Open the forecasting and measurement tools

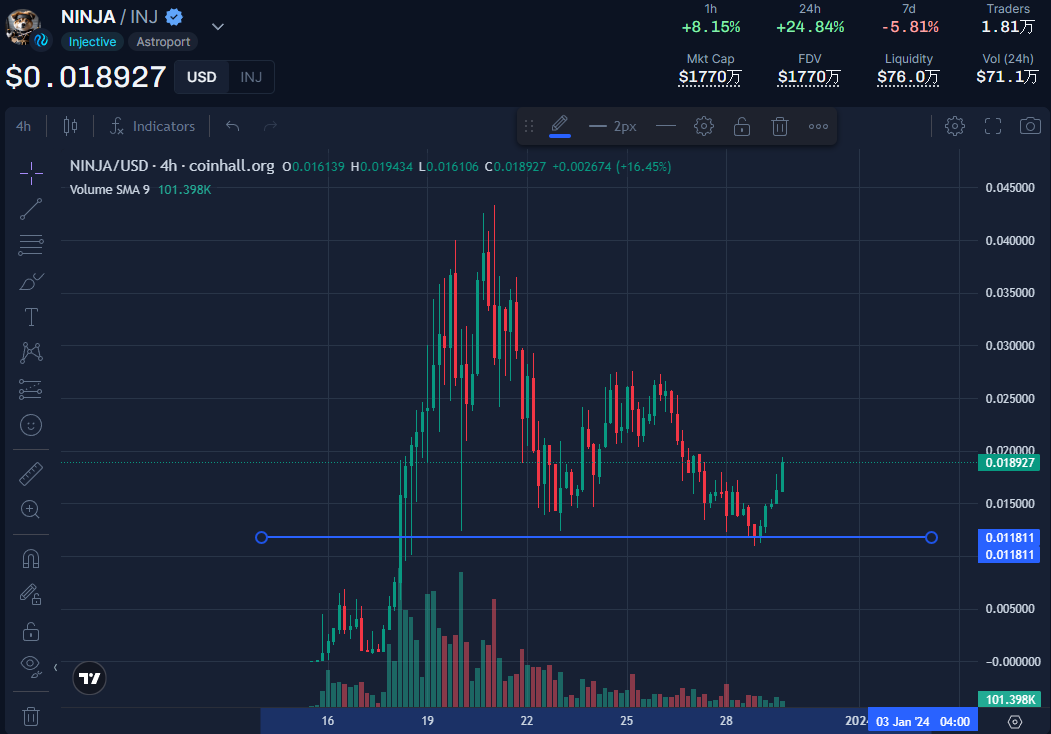pyautogui.click(x=31, y=389)
